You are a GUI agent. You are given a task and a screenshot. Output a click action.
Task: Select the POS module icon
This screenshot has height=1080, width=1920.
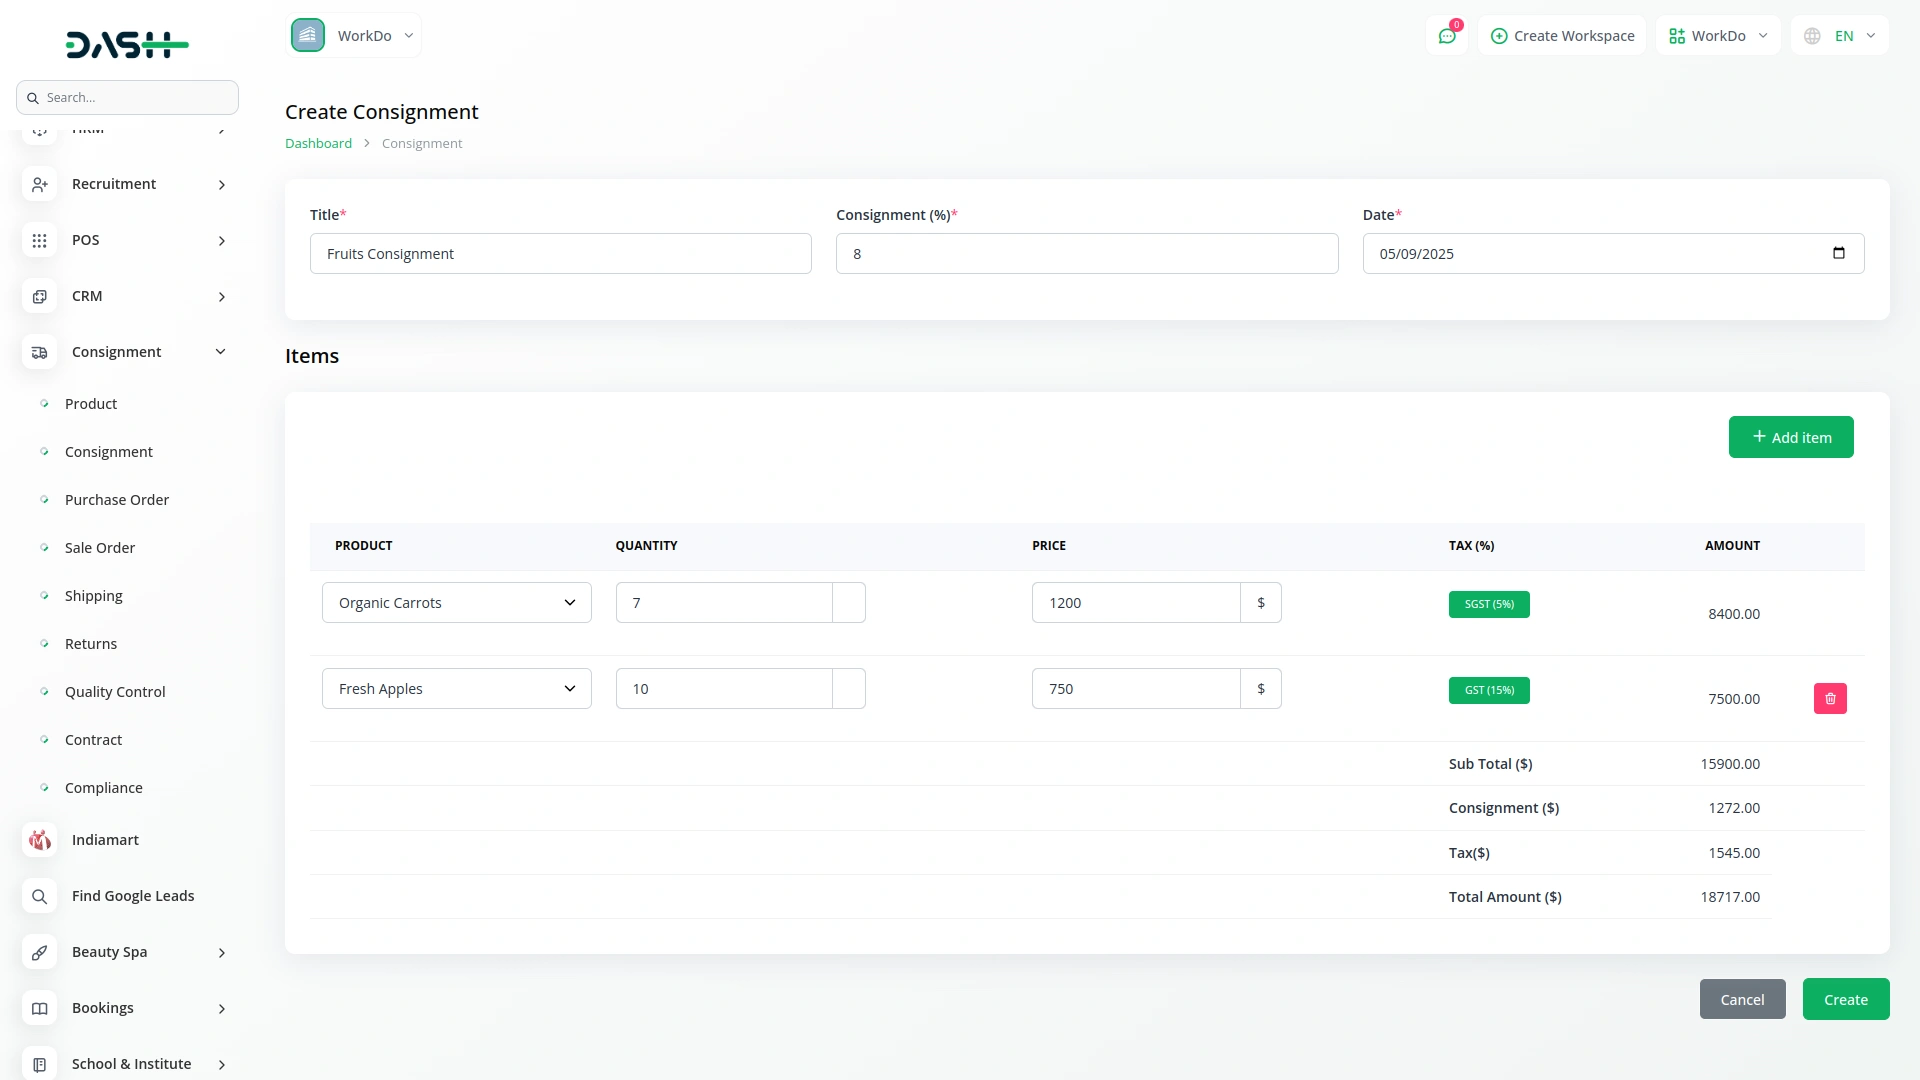[x=39, y=240]
